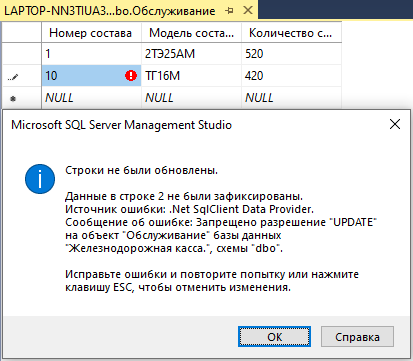
Task: Pin the Обслуживание document tab
Action: [229, 11]
